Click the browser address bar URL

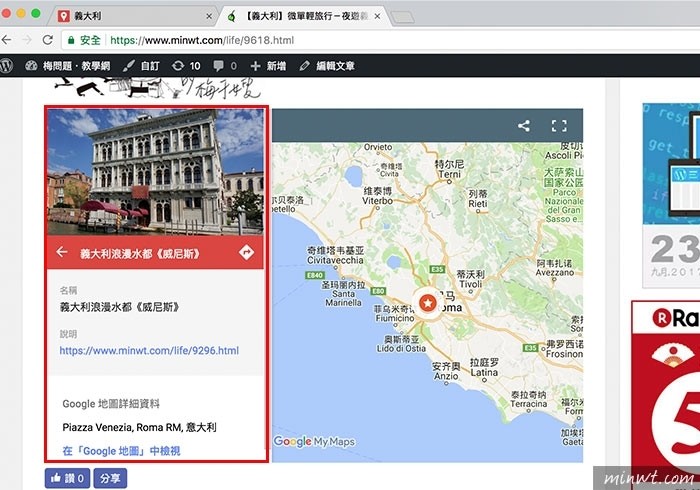[200, 40]
